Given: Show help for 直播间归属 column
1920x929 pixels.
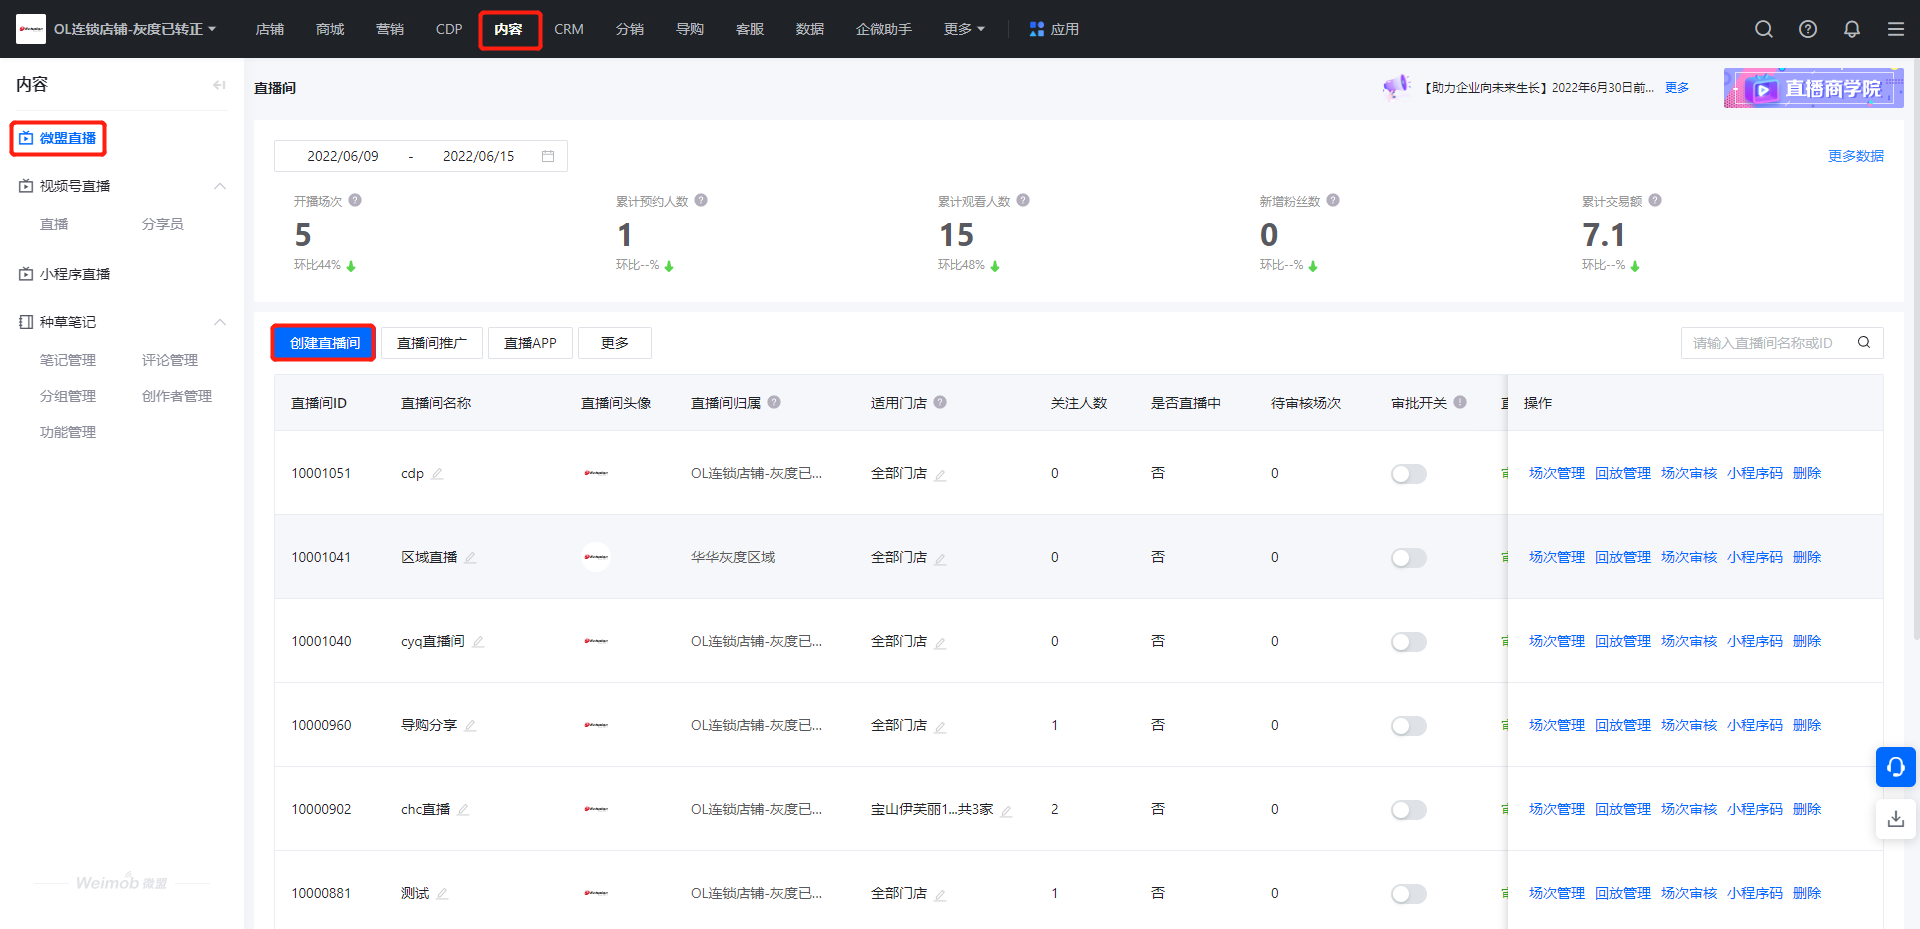Looking at the screenshot, I should [774, 402].
